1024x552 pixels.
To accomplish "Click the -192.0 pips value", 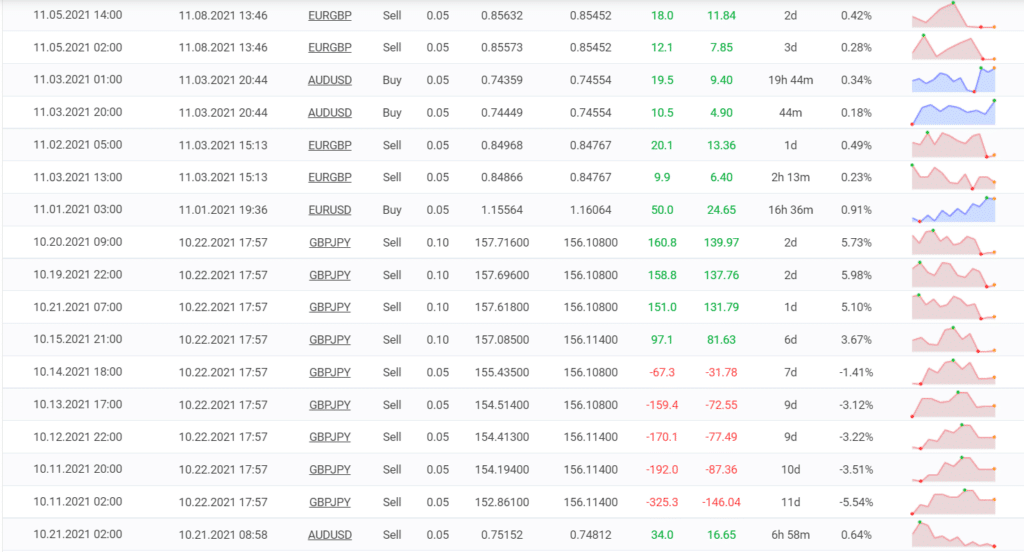I will point(661,469).
